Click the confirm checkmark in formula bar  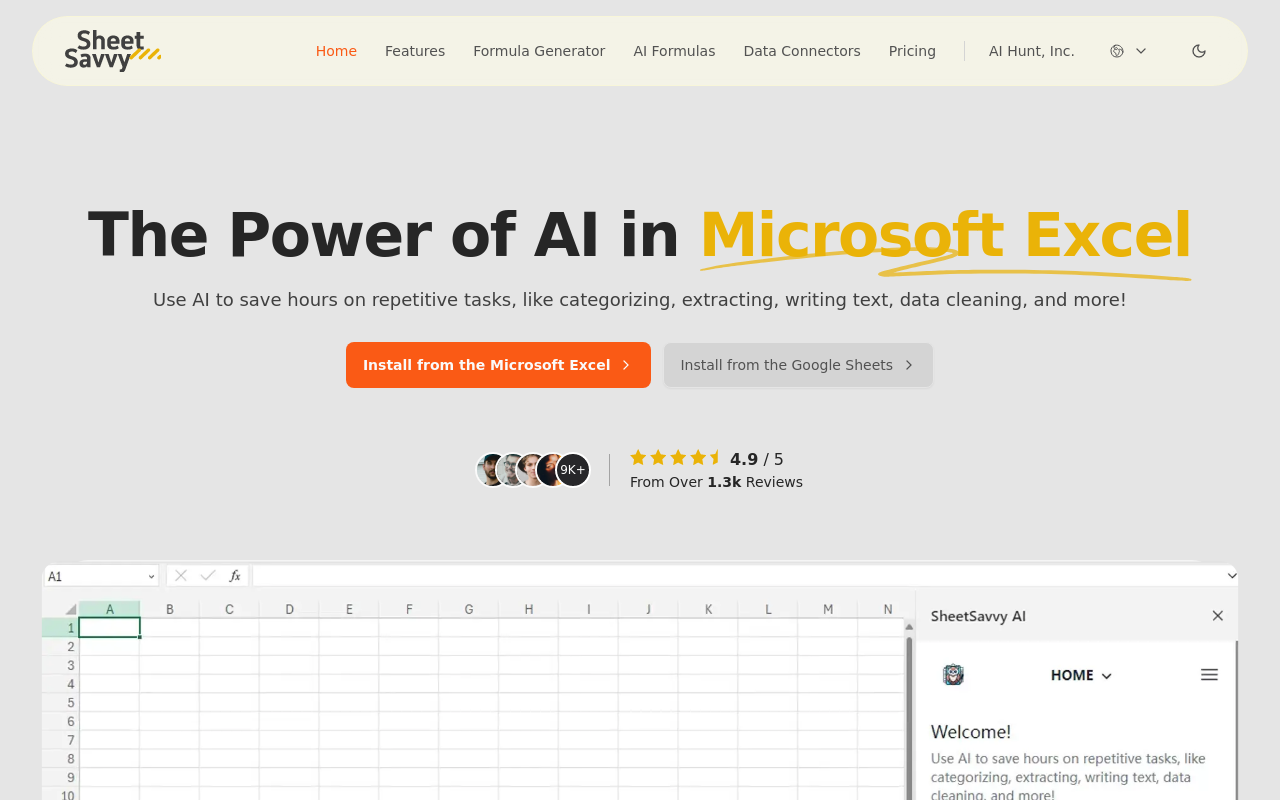[x=208, y=575]
